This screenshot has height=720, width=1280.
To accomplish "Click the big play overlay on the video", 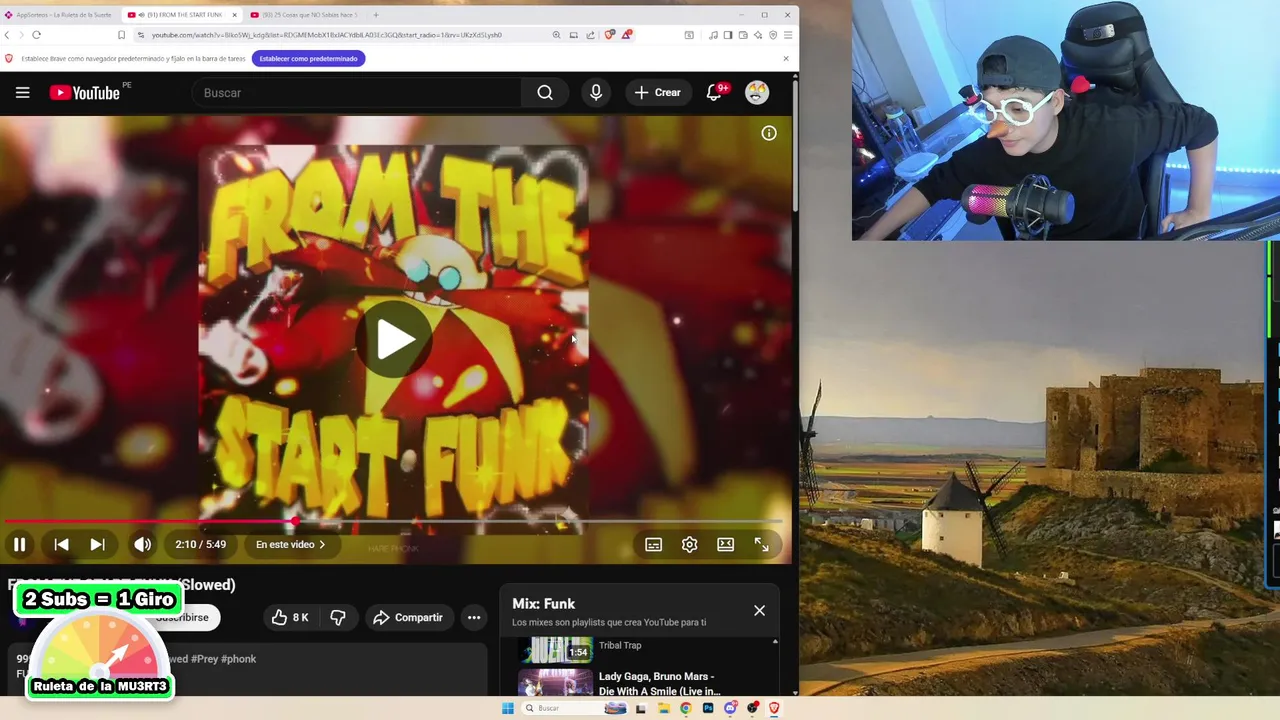I will tap(394, 340).
